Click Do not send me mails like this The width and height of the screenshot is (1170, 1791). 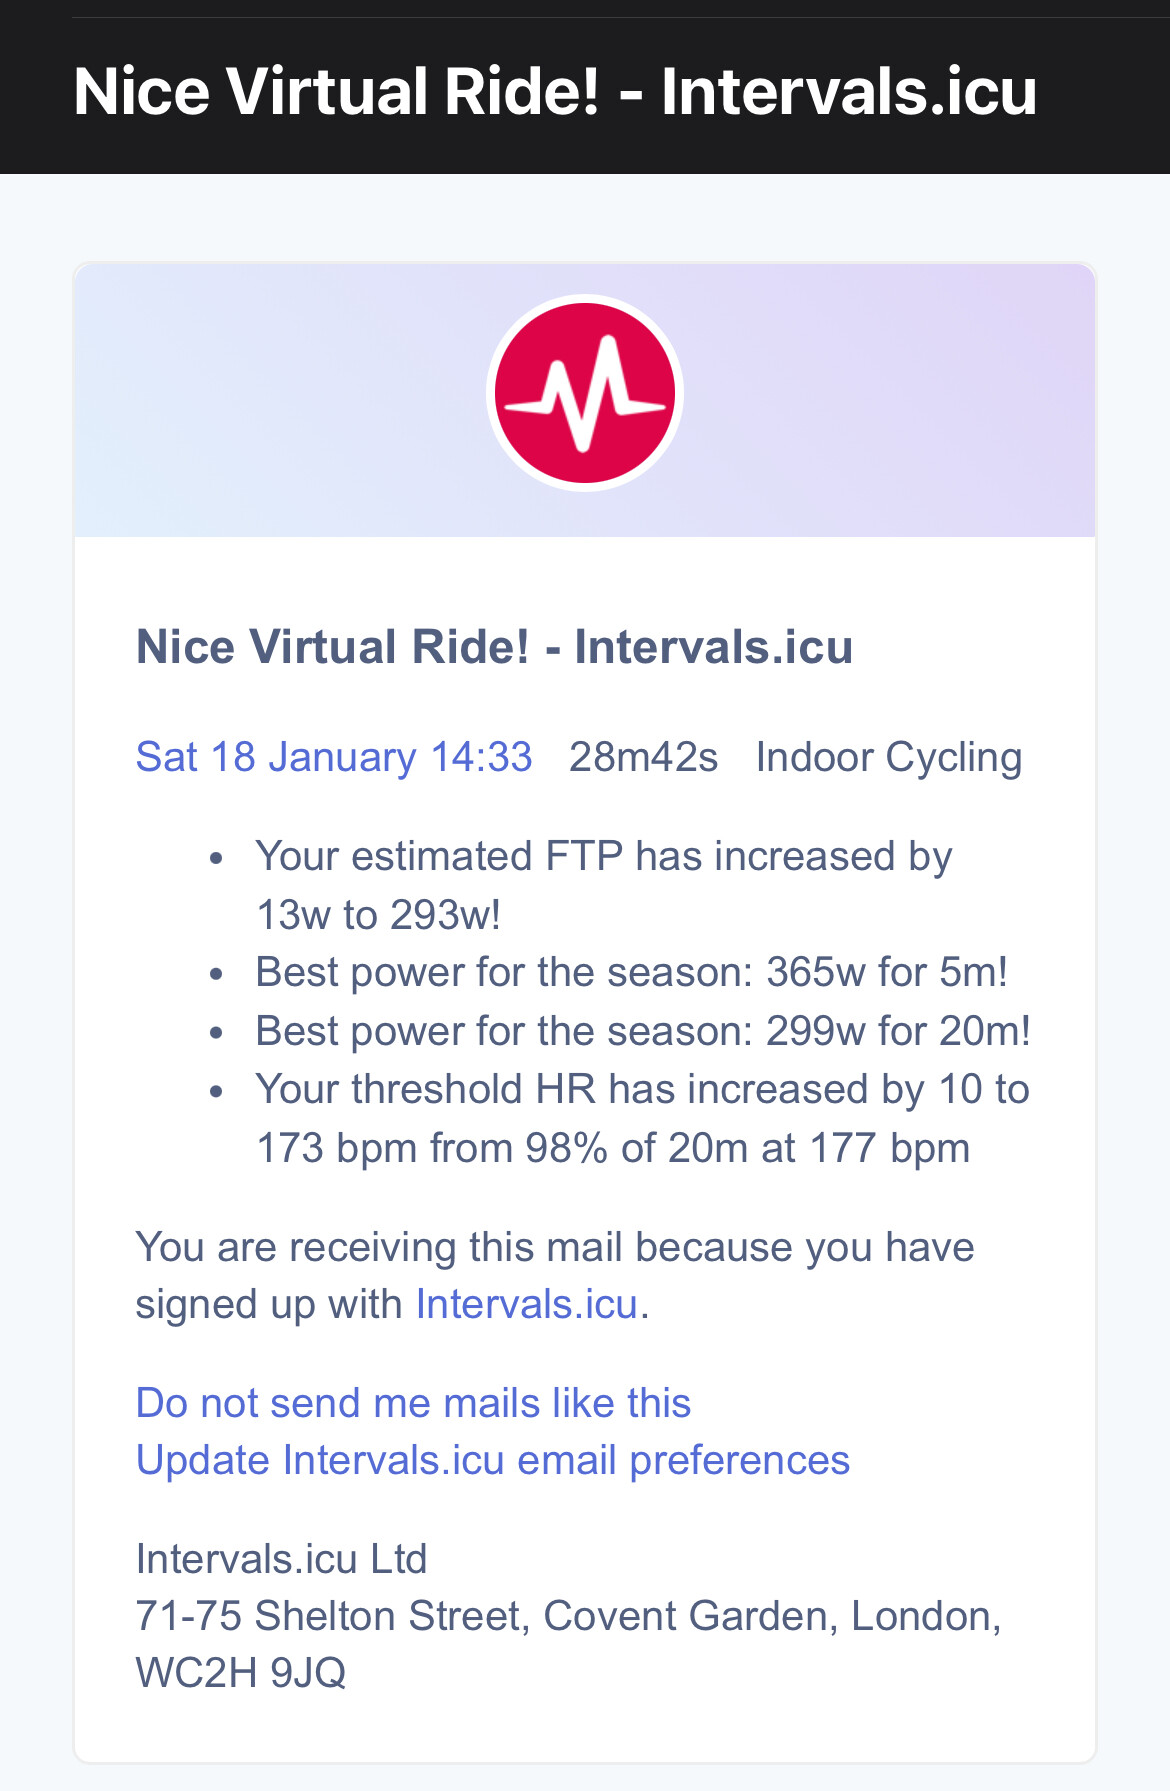413,1403
